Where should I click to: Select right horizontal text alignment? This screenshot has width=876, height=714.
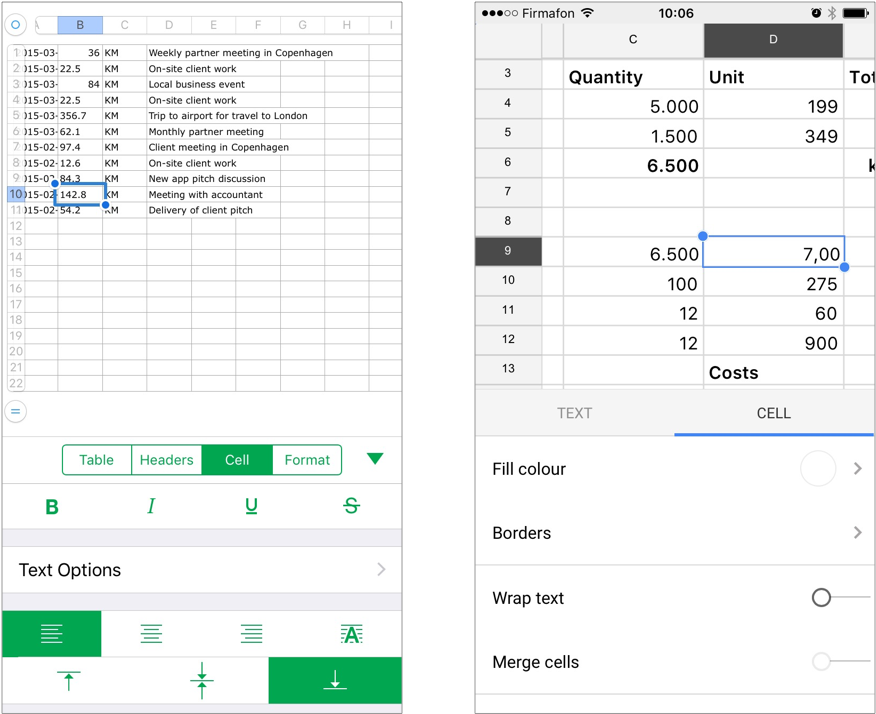click(x=251, y=633)
